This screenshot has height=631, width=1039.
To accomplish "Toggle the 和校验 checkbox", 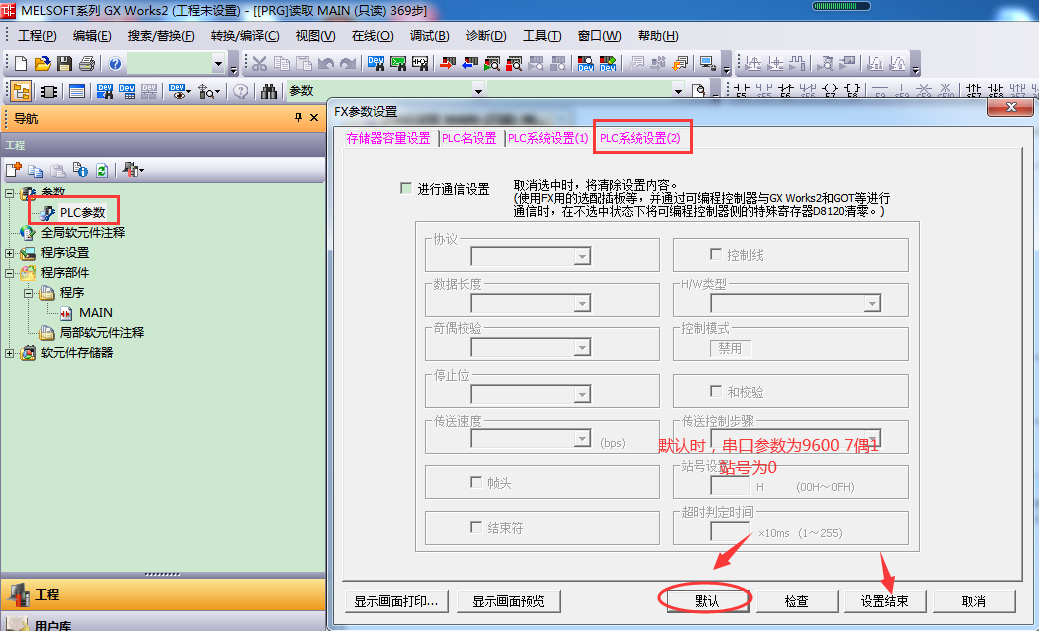I will (x=716, y=392).
